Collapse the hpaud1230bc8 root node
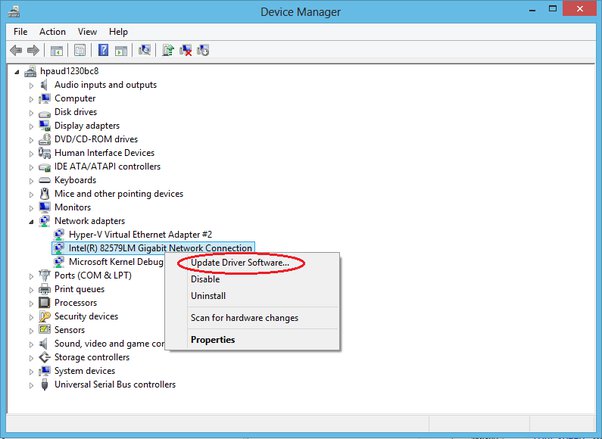Image resolution: width=602 pixels, height=439 pixels. click(x=17, y=71)
